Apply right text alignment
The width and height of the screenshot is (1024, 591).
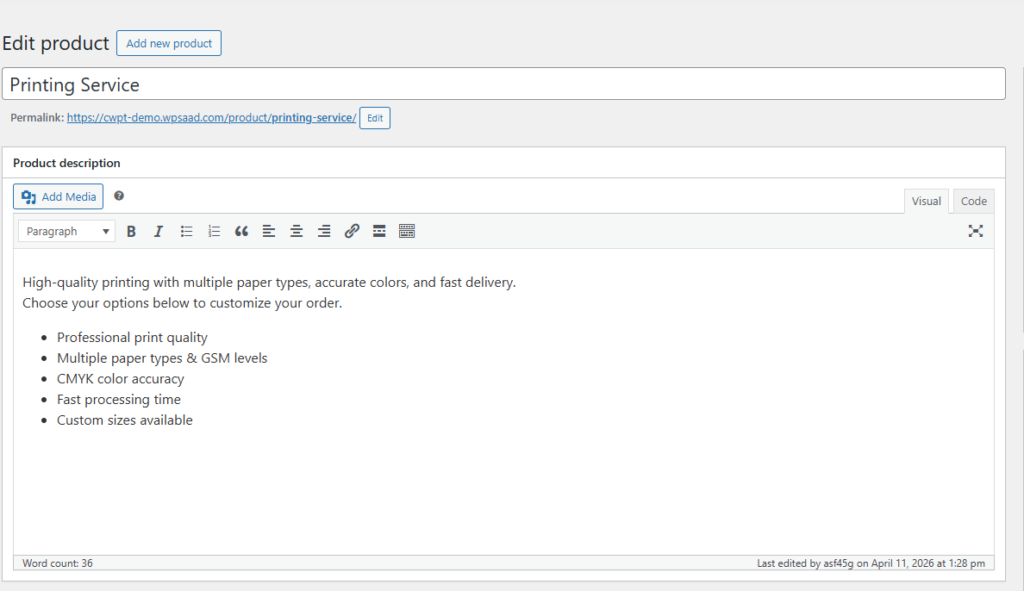[x=324, y=231]
